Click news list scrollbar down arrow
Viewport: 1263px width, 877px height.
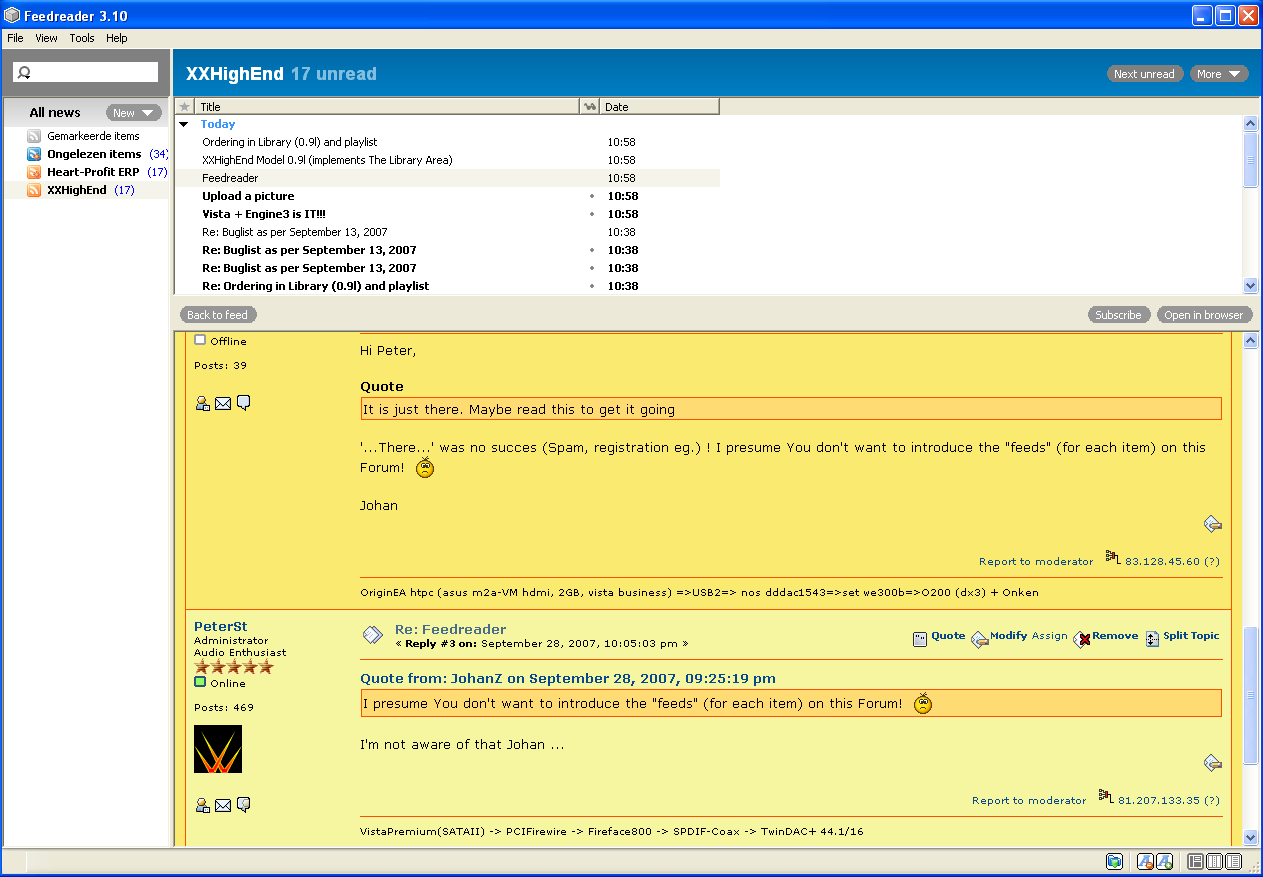[1250, 286]
